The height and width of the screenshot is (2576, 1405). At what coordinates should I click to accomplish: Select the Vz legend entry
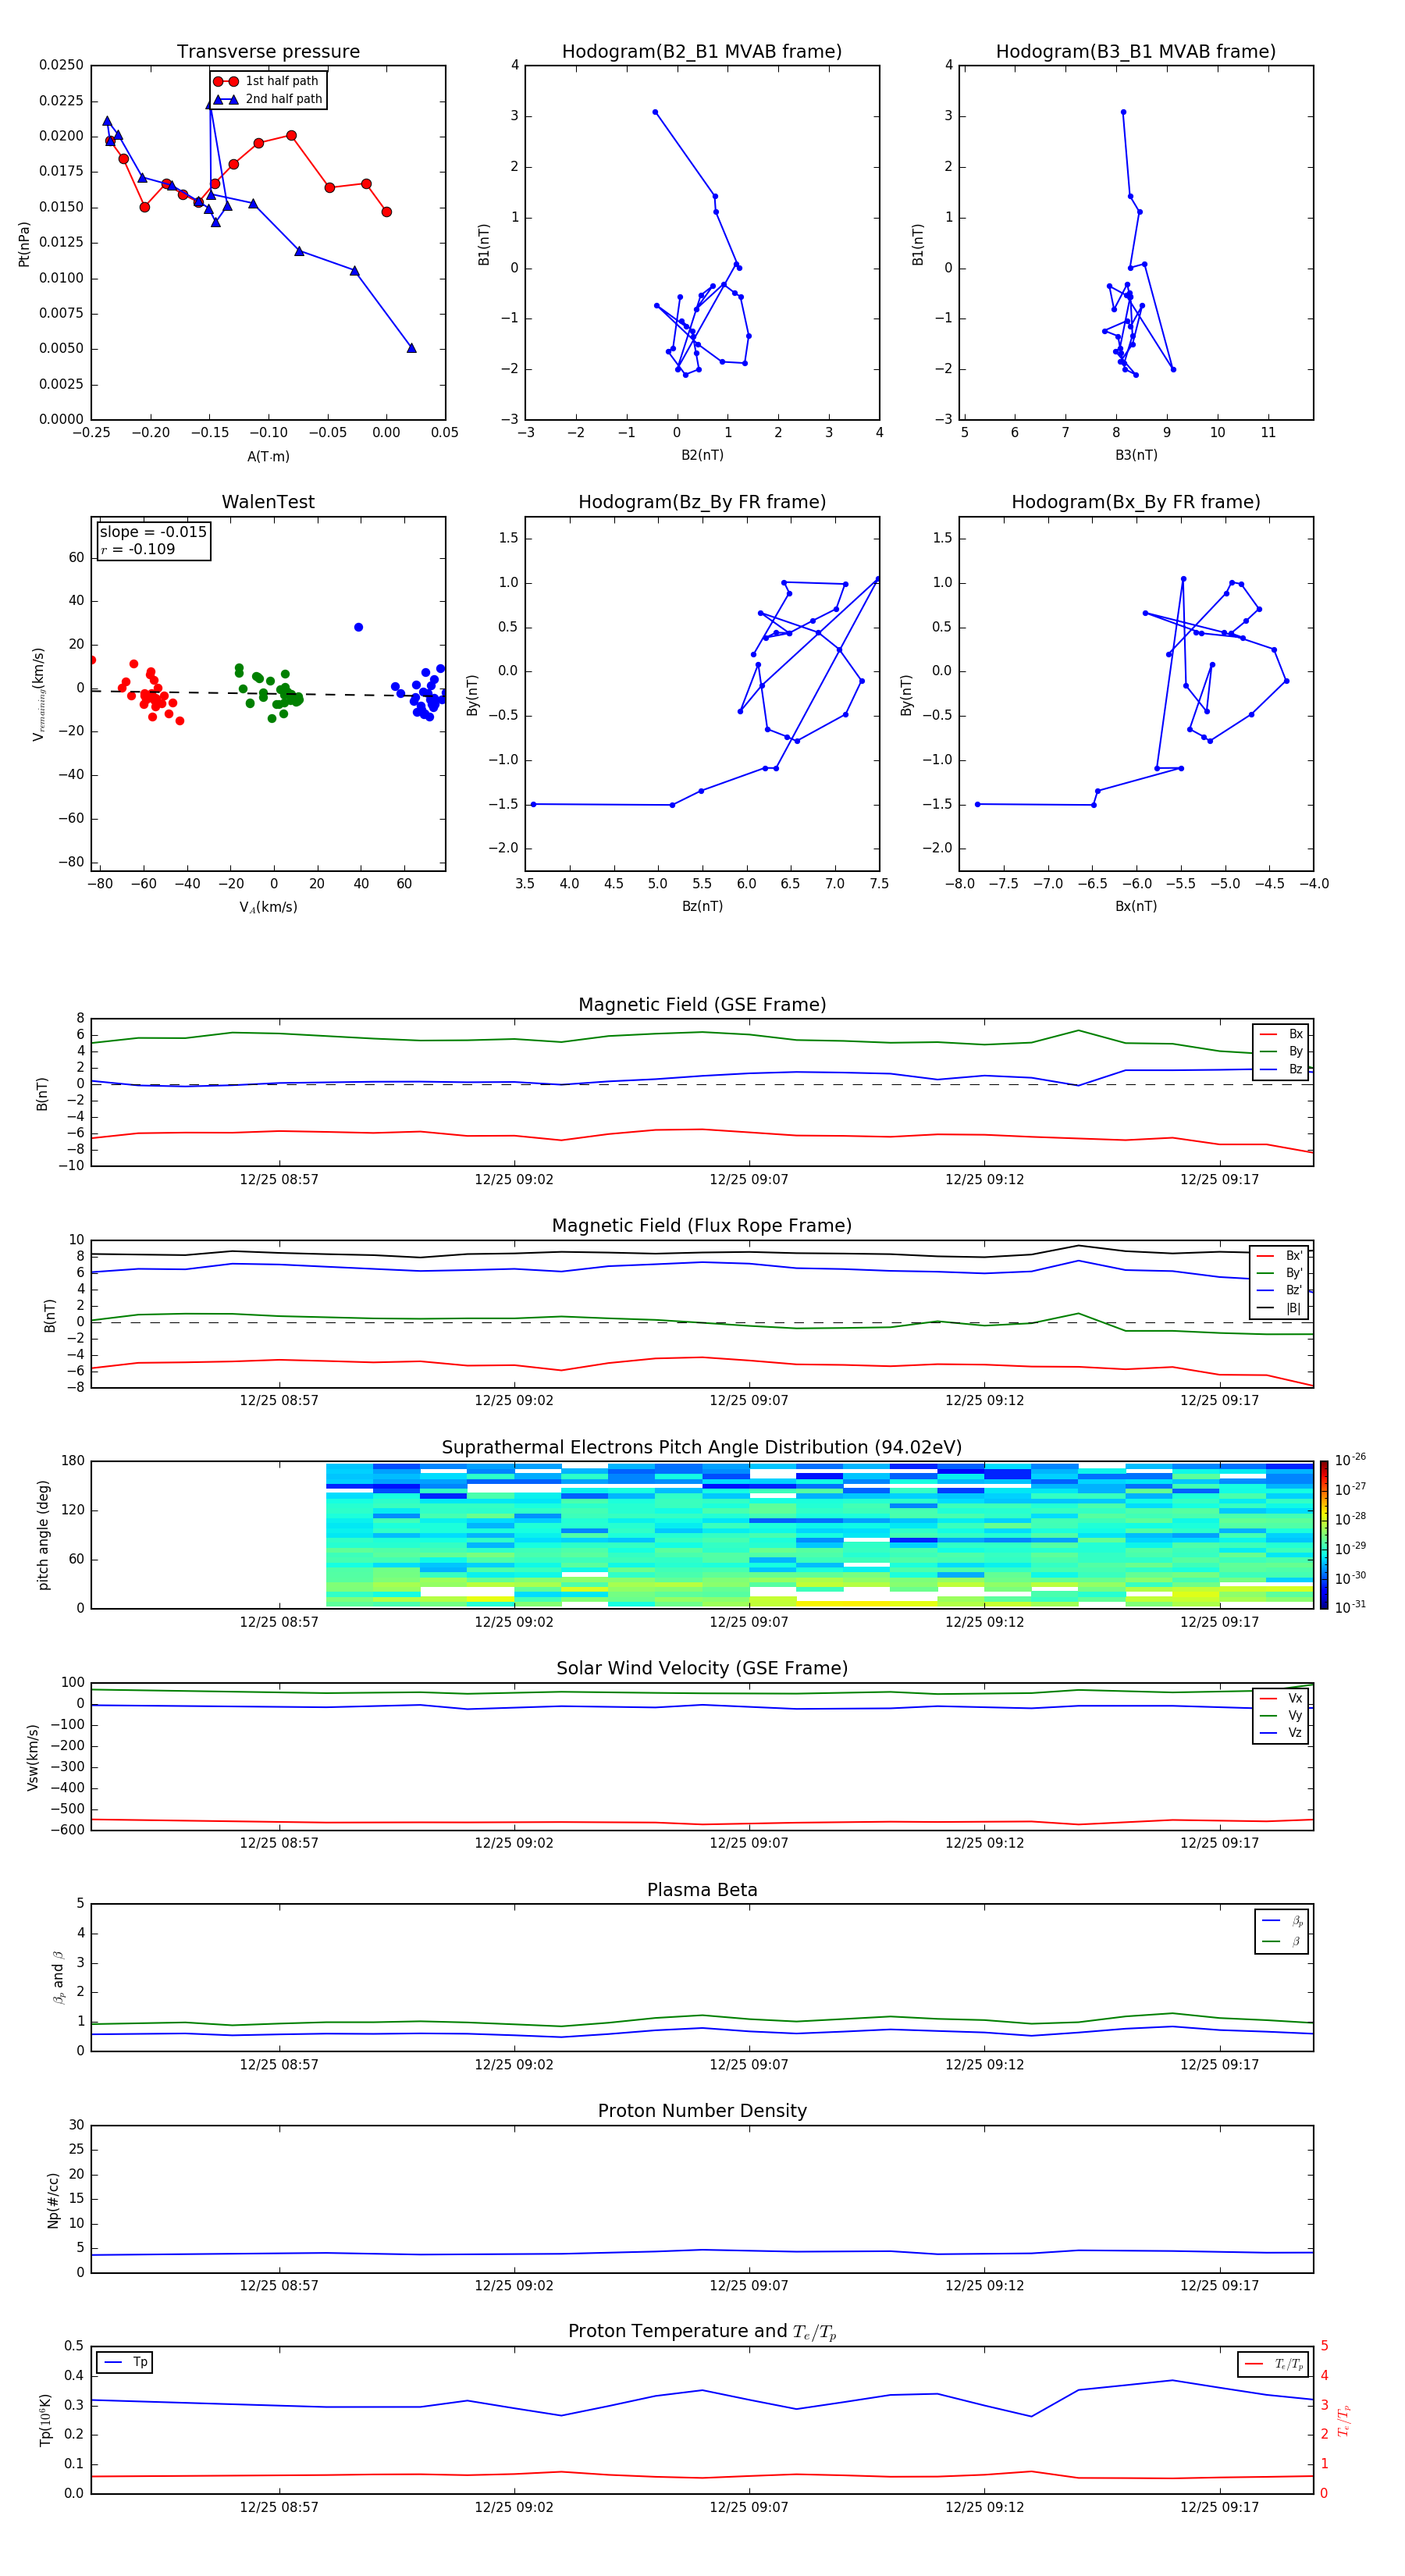1281,1732
